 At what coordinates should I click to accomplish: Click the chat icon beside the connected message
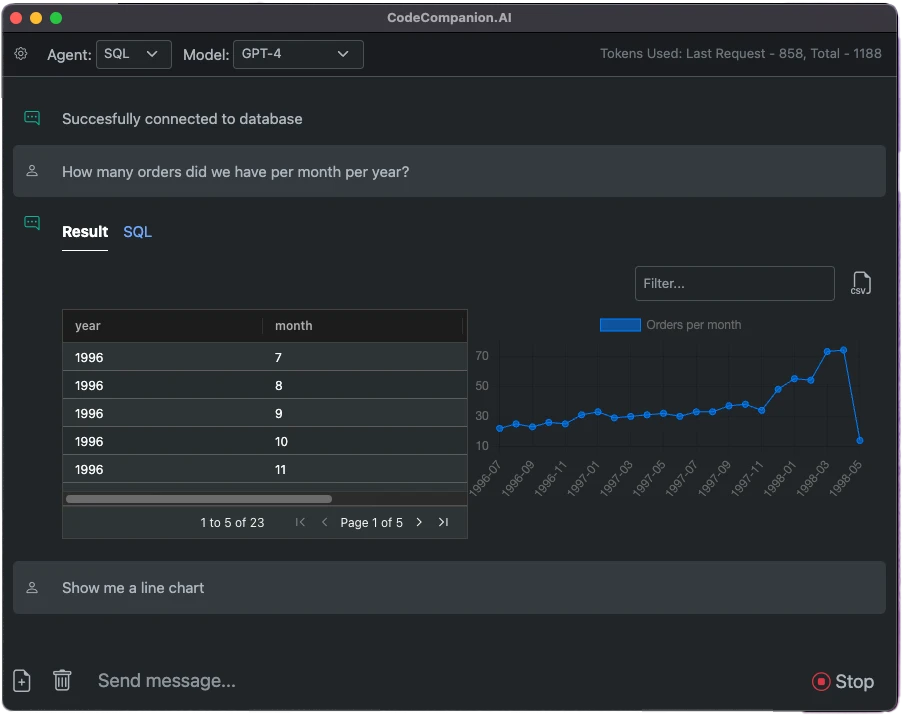(32, 118)
